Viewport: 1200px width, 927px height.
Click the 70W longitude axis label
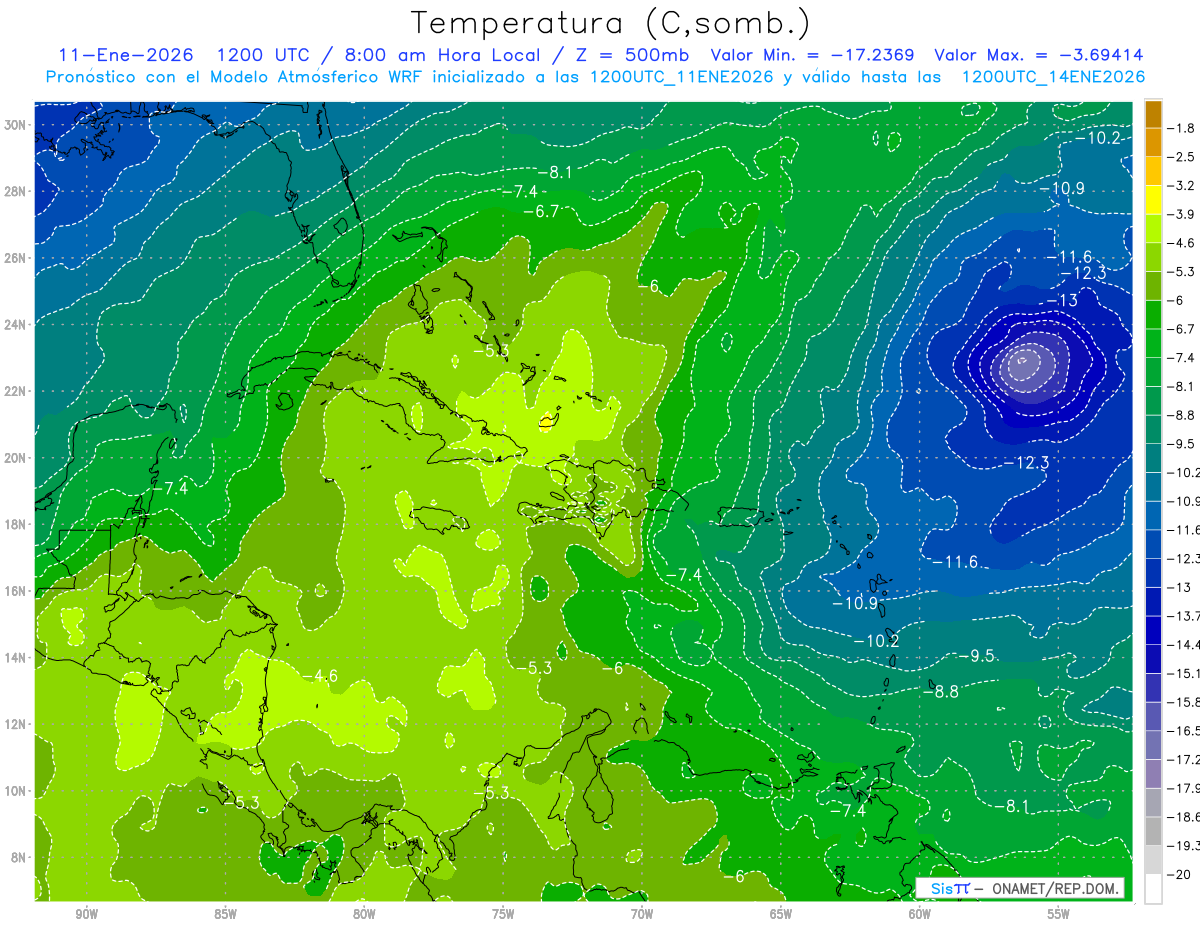[x=642, y=914]
